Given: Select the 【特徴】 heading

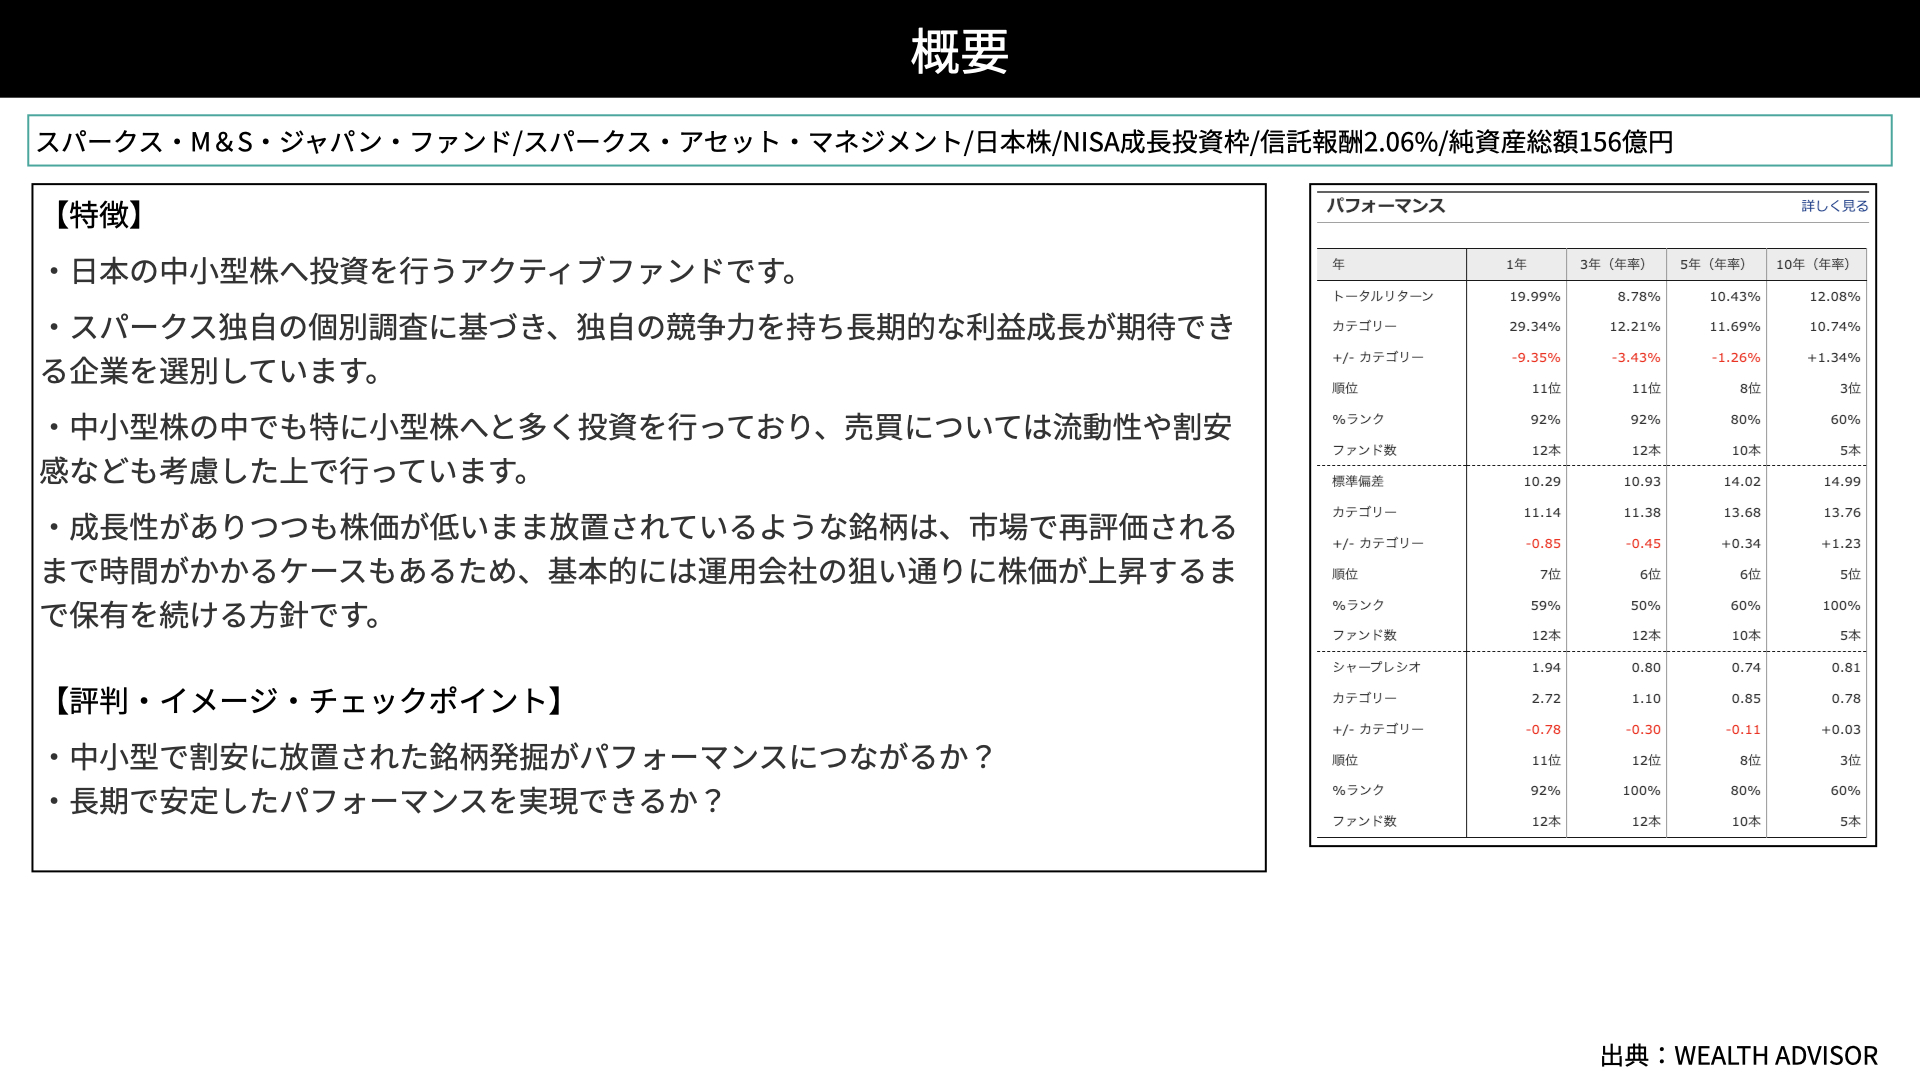Looking at the screenshot, I should pos(99,214).
